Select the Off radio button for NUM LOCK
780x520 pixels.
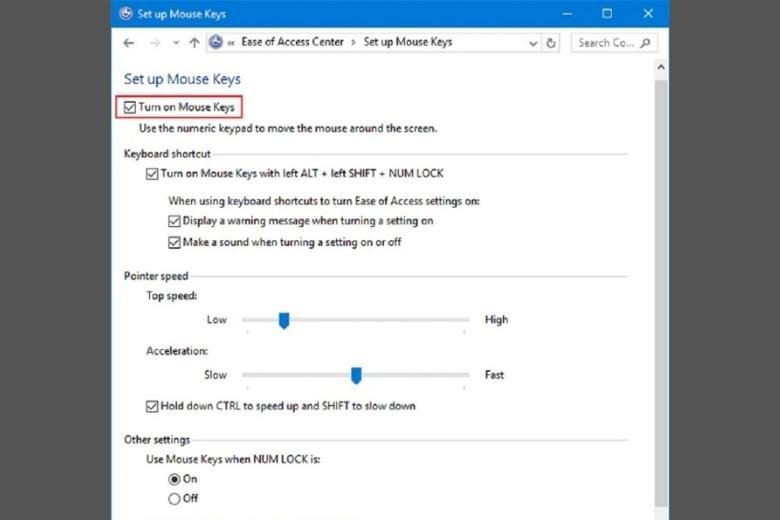tap(174, 498)
